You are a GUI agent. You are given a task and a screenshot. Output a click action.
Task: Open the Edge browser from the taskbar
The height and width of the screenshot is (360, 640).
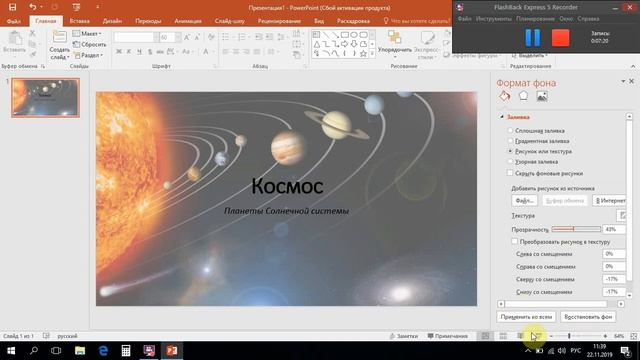tap(103, 351)
